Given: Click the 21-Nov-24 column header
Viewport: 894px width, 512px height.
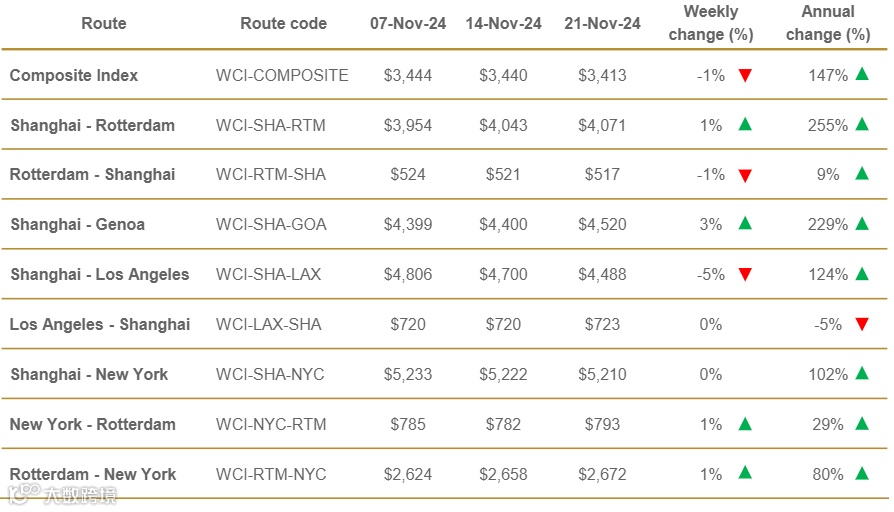Looking at the screenshot, I should tap(603, 23).
